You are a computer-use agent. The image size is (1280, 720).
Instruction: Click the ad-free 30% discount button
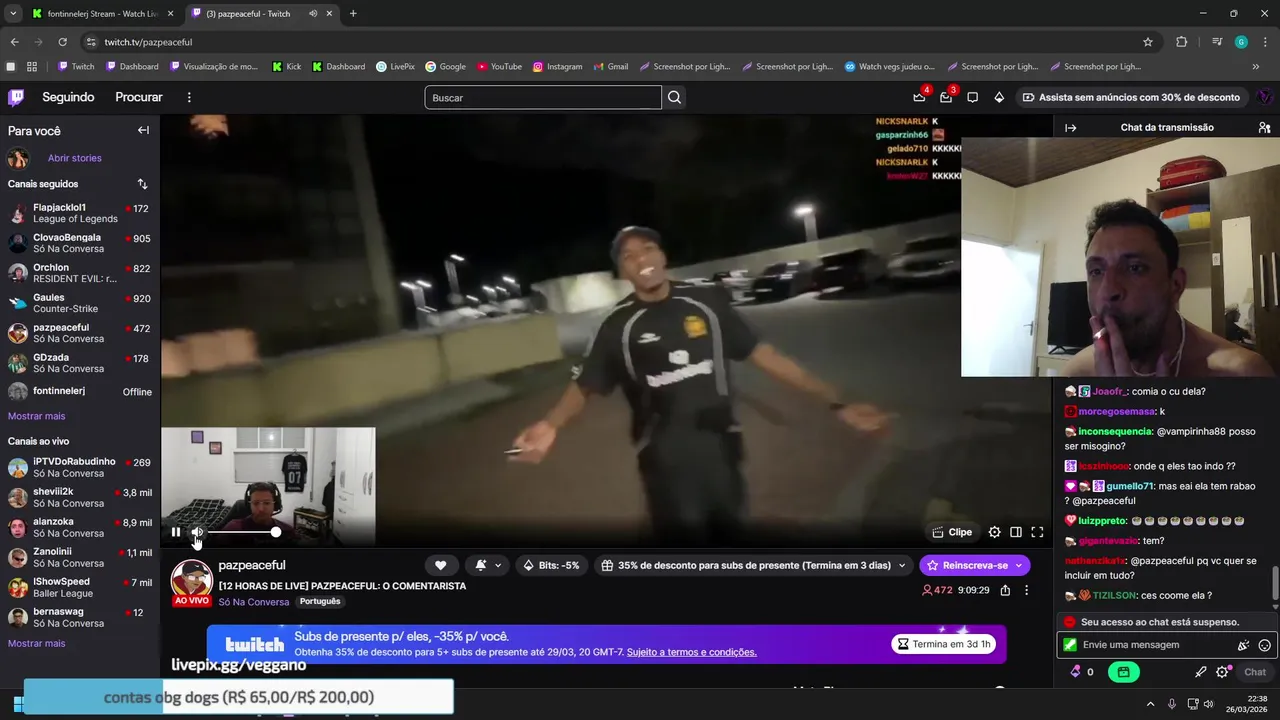(1131, 97)
